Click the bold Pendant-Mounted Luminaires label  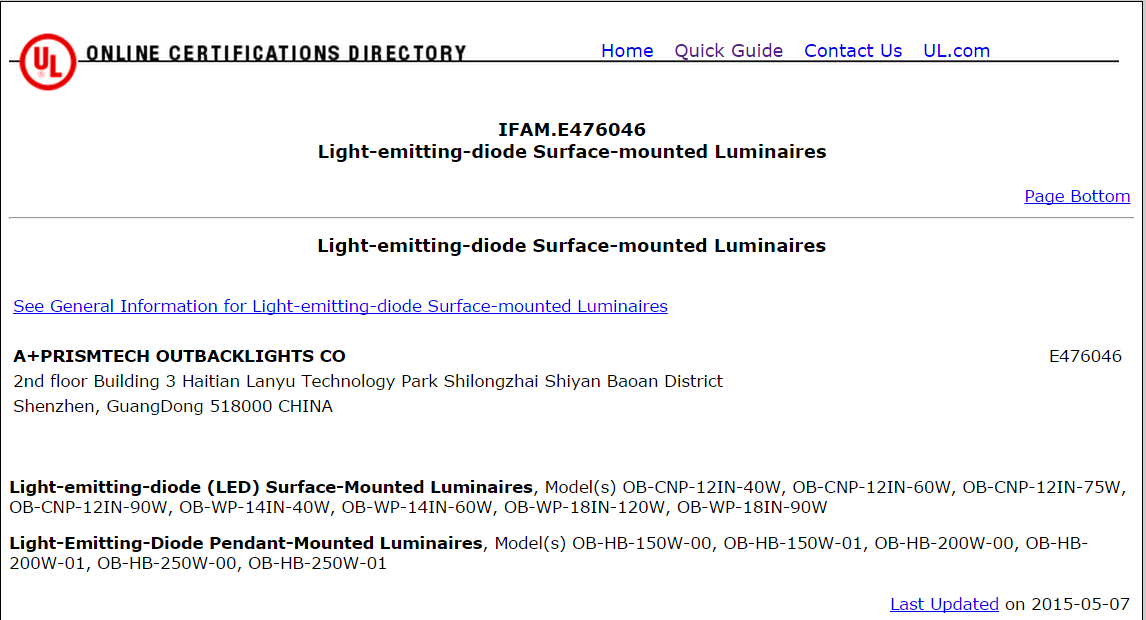pyautogui.click(x=246, y=543)
